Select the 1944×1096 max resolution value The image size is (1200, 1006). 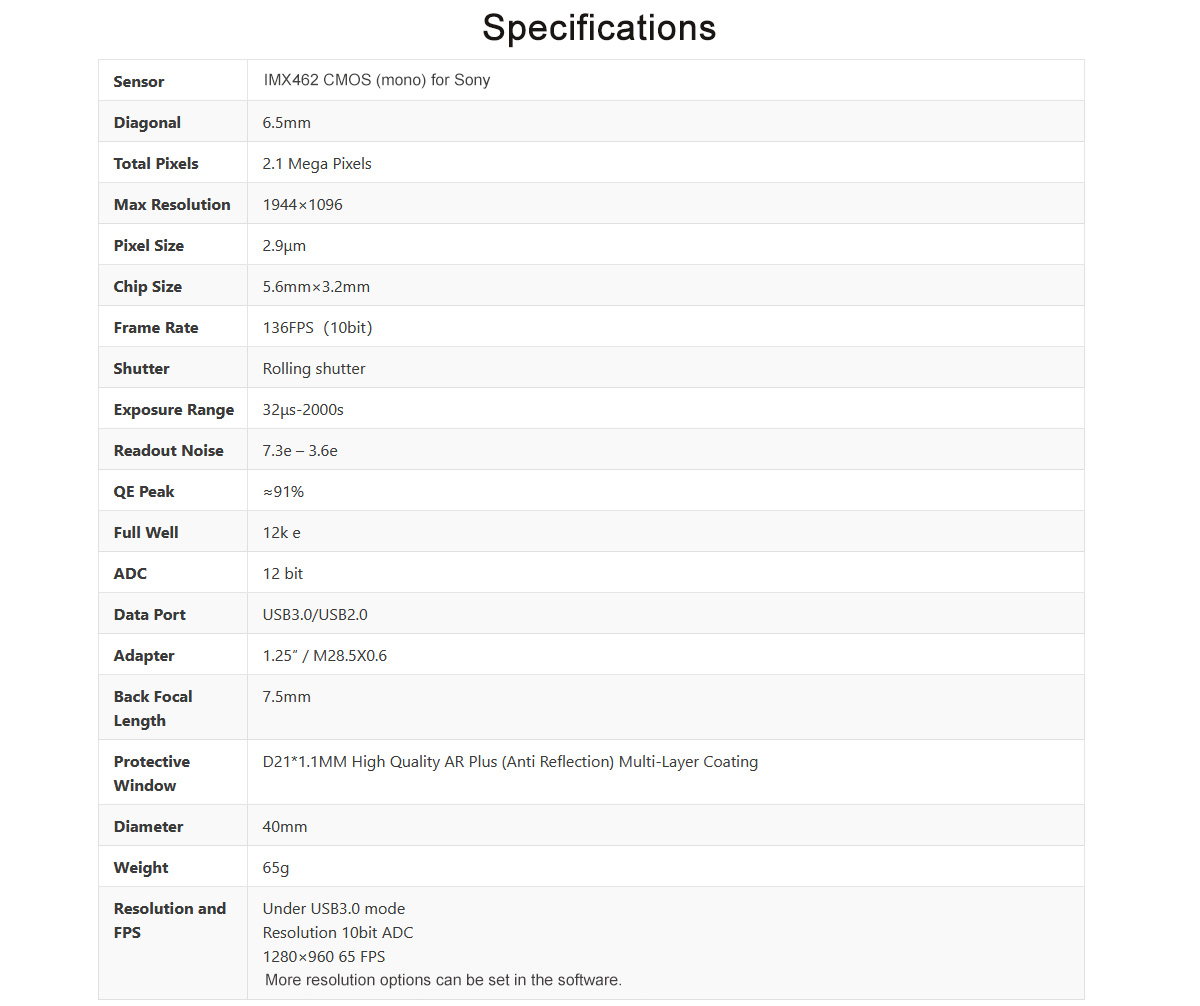(x=302, y=205)
